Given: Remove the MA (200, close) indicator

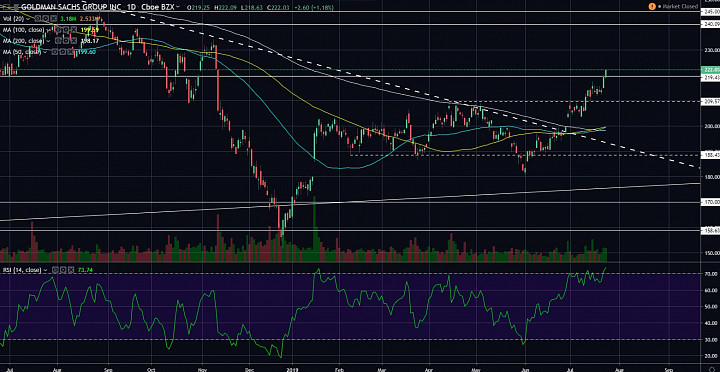Looking at the screenshot, I should click(x=73, y=41).
